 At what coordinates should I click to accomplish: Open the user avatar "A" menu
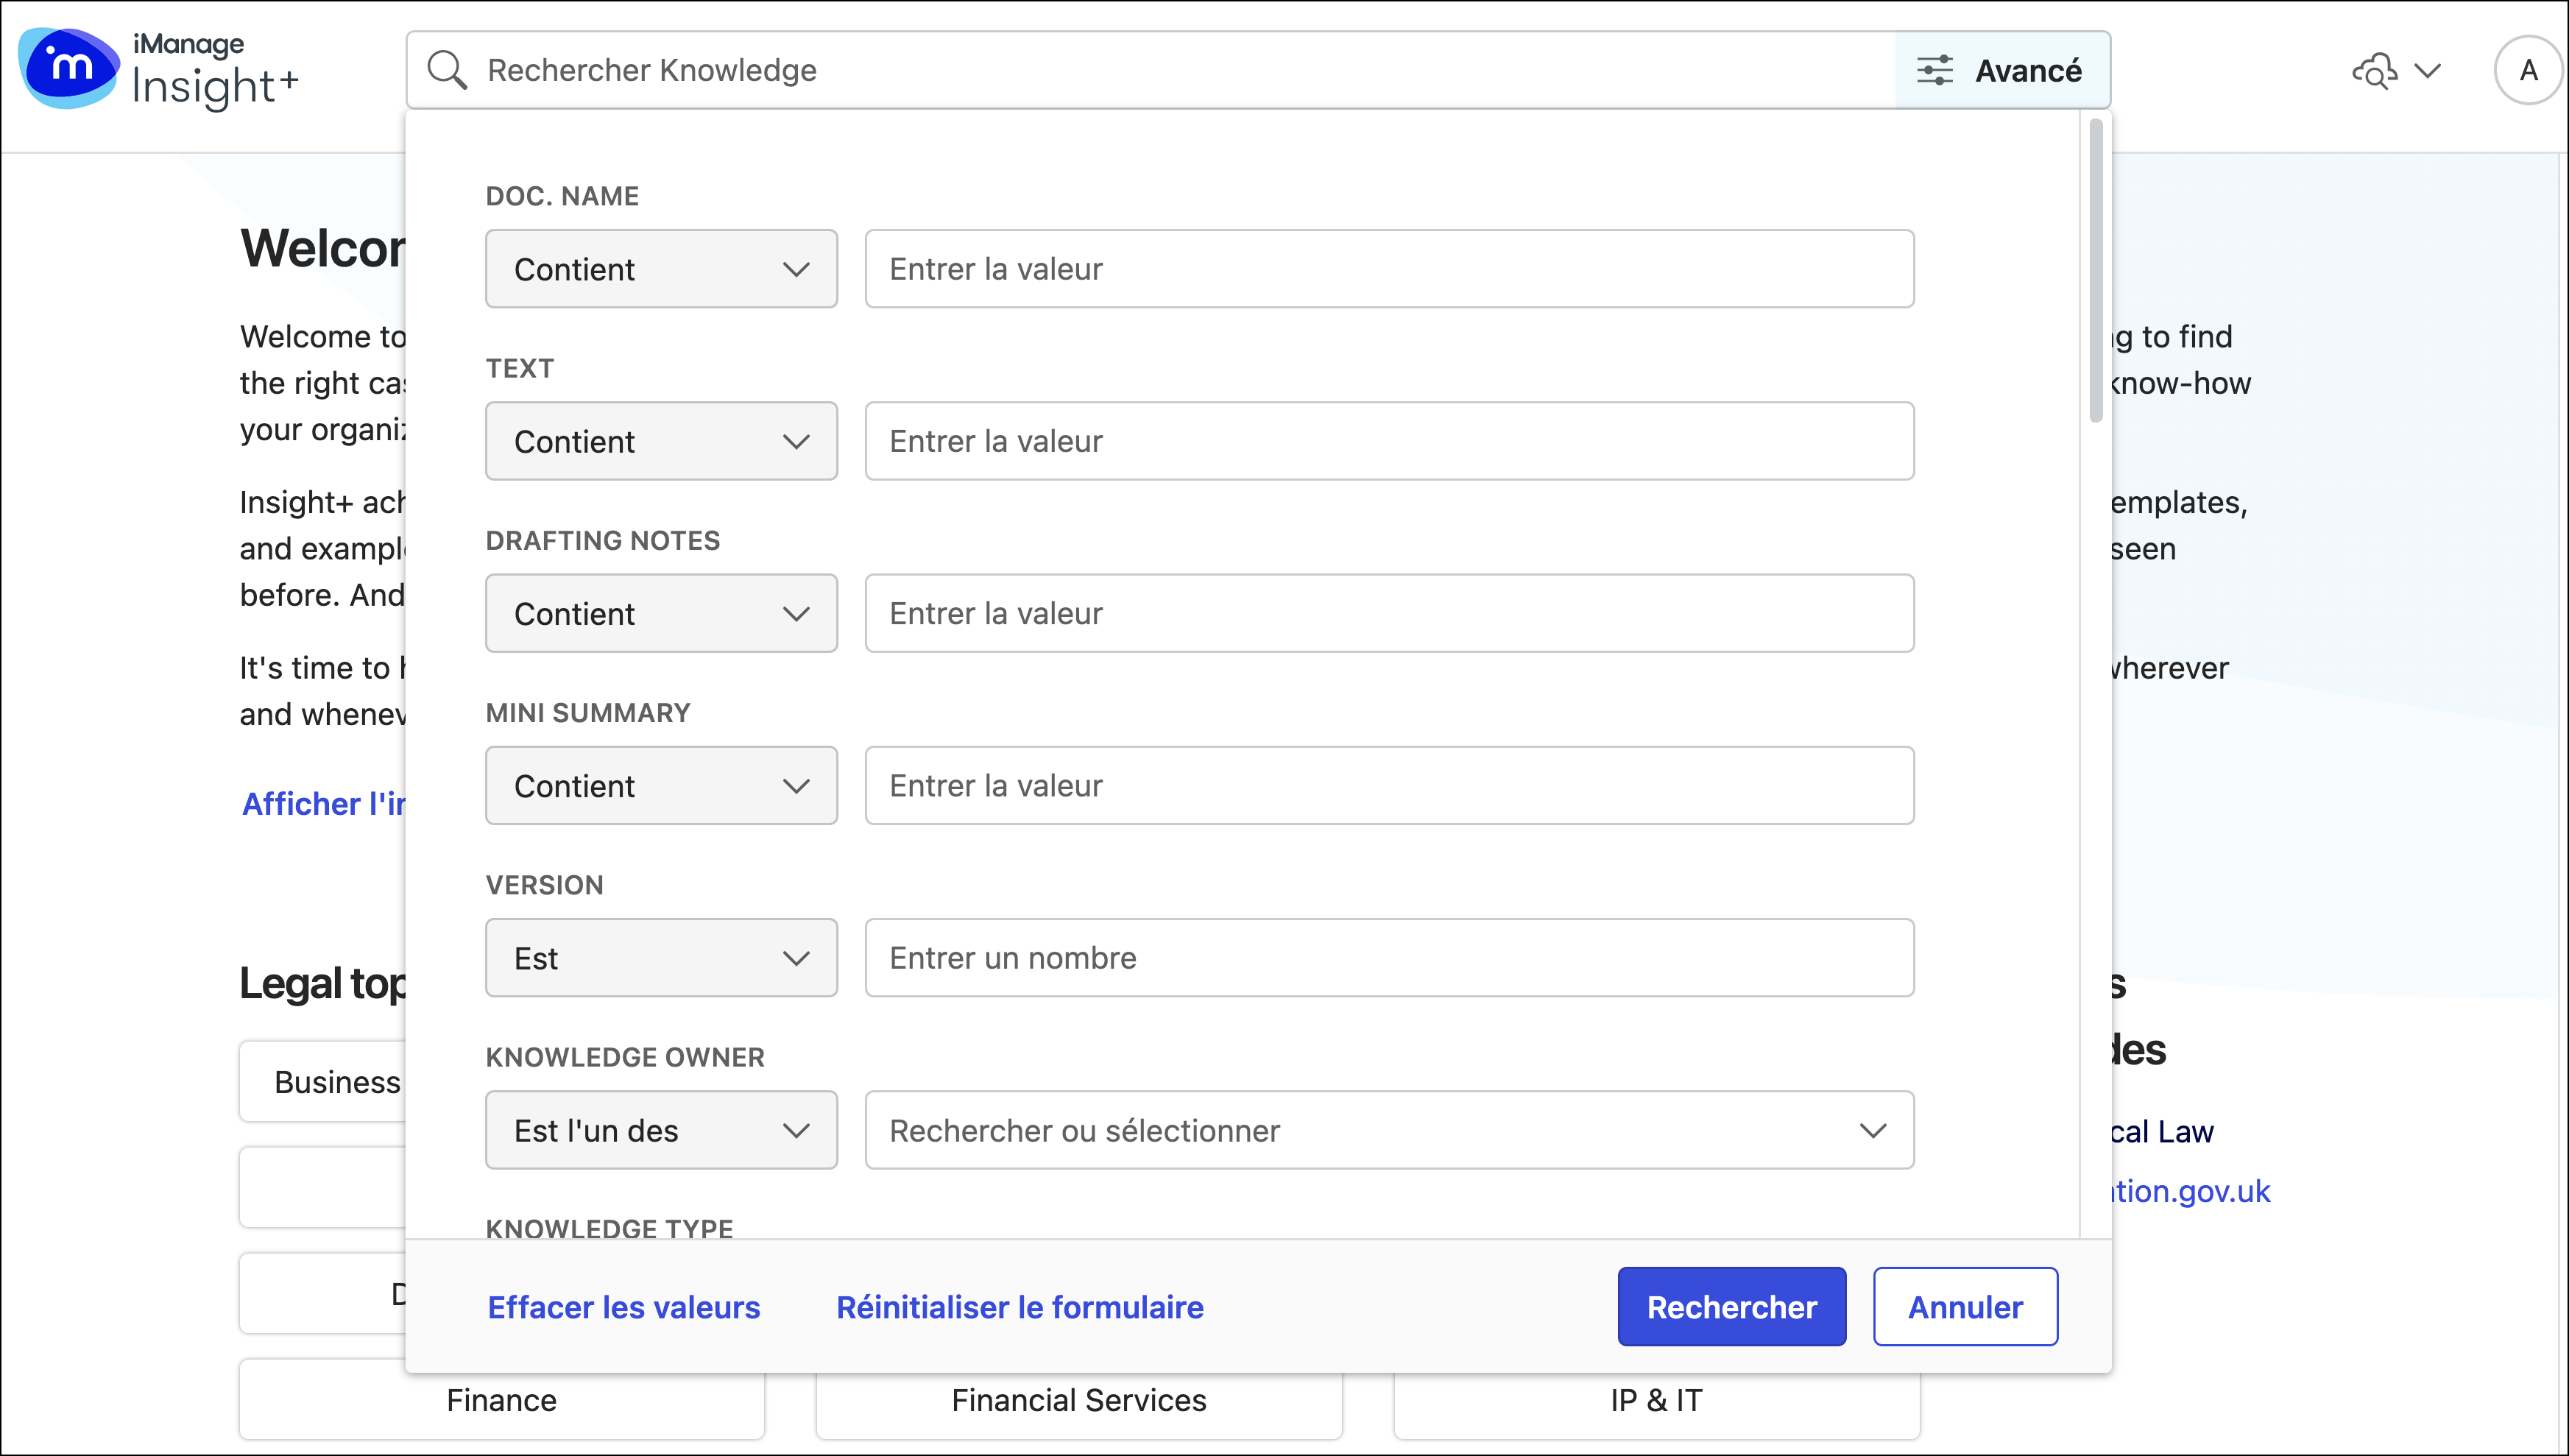(x=2528, y=69)
